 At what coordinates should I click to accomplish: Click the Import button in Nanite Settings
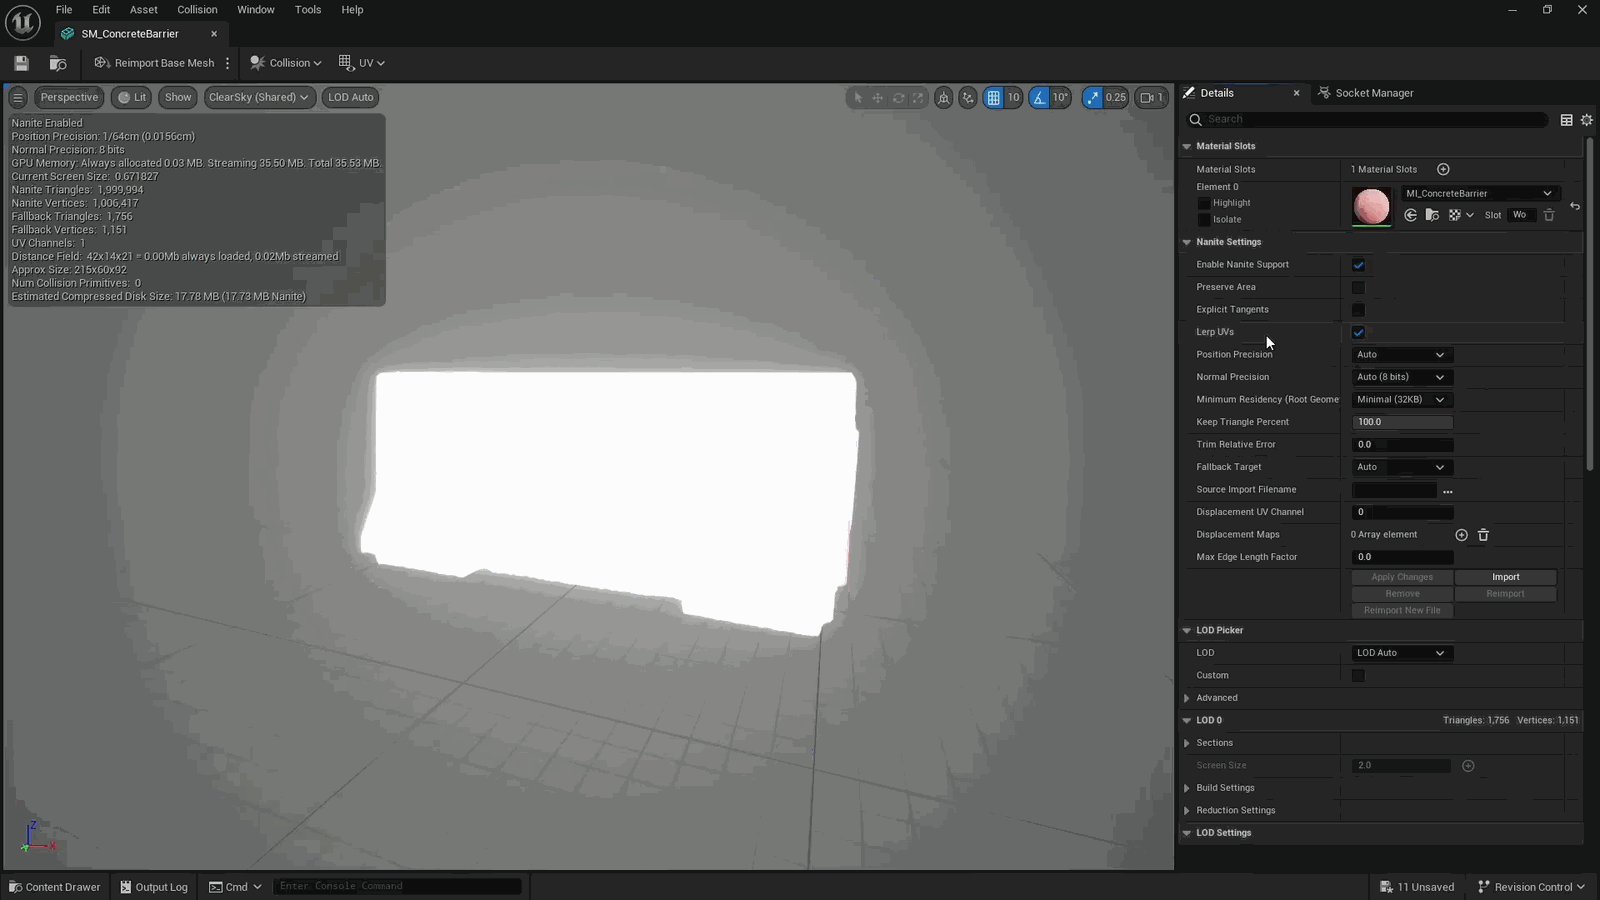pyautogui.click(x=1505, y=577)
